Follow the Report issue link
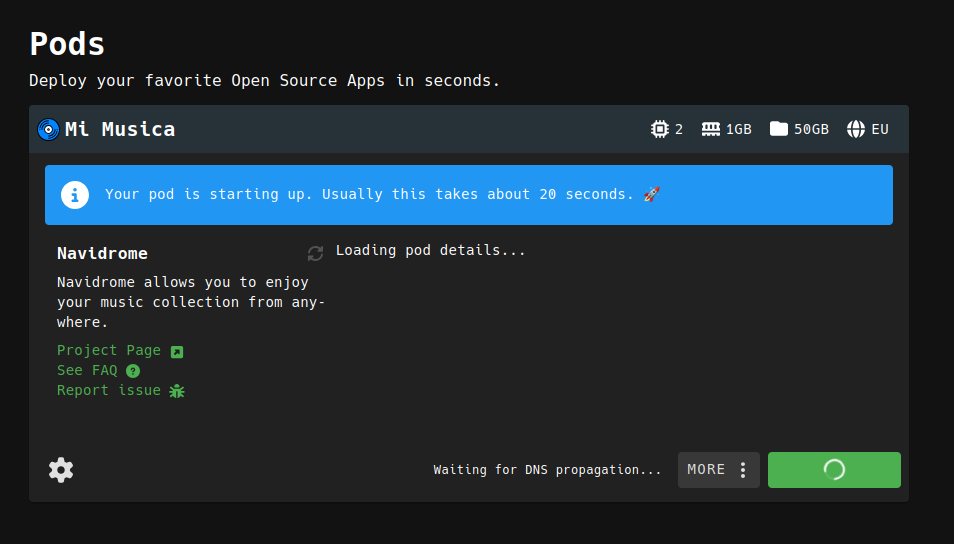This screenshot has width=954, height=544. coord(109,390)
